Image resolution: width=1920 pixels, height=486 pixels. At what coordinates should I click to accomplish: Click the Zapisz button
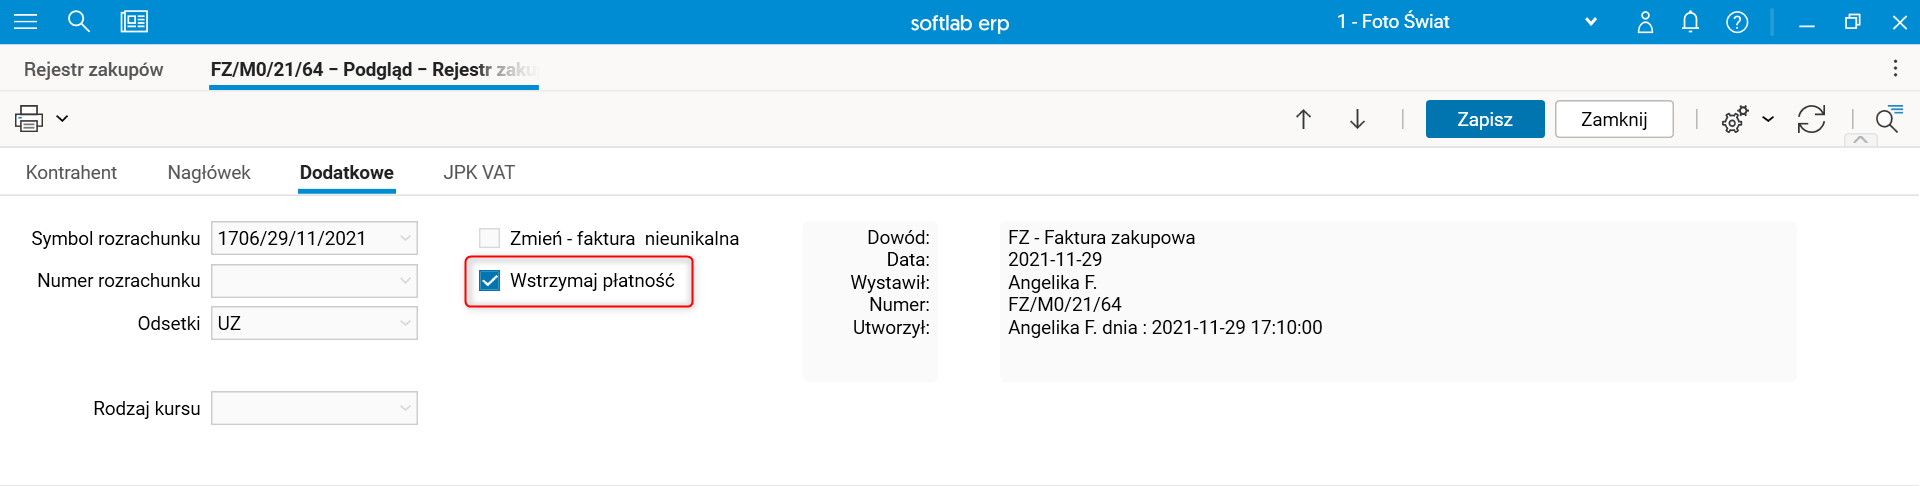click(x=1484, y=119)
